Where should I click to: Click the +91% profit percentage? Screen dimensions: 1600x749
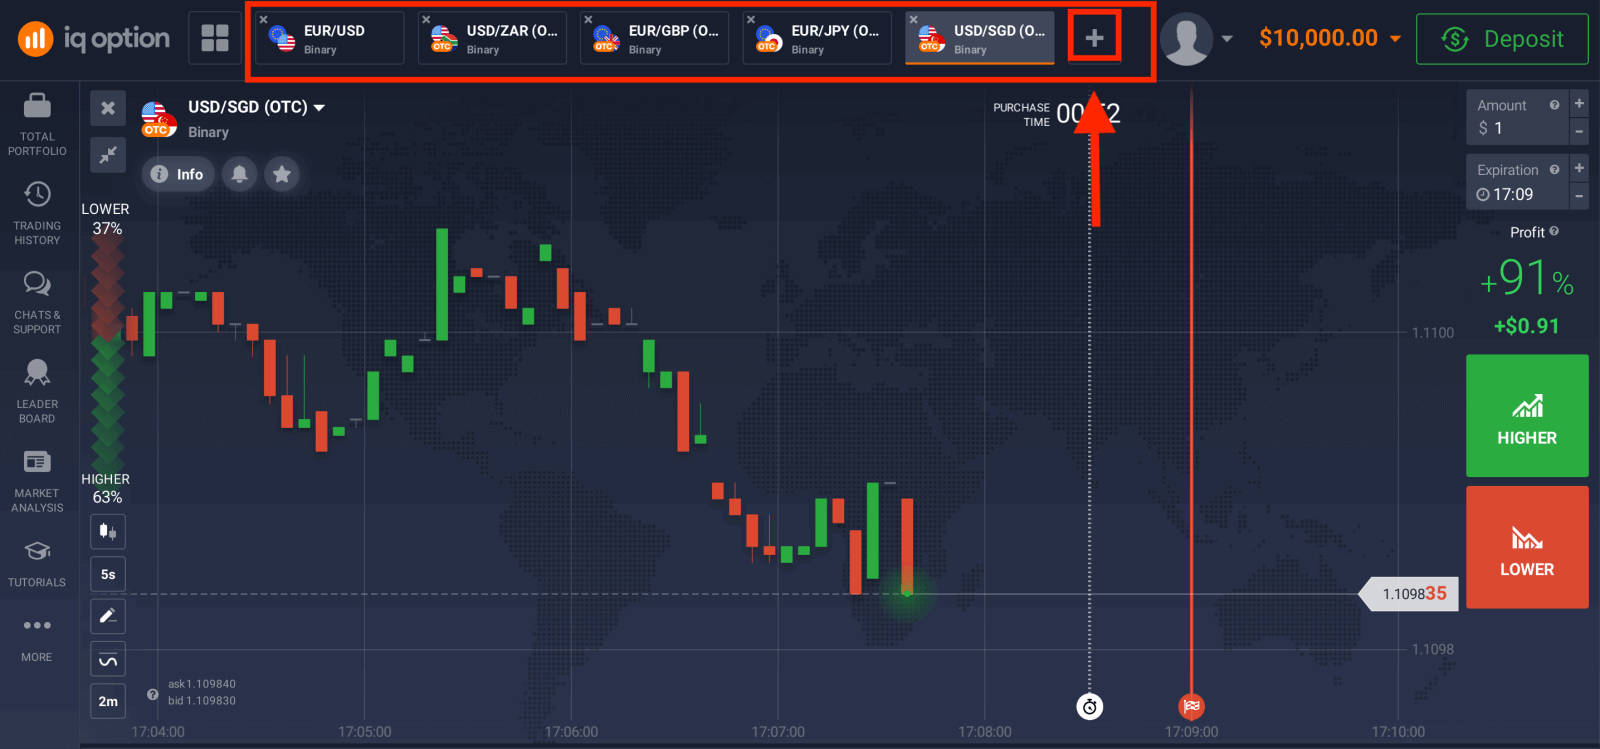pos(1527,279)
